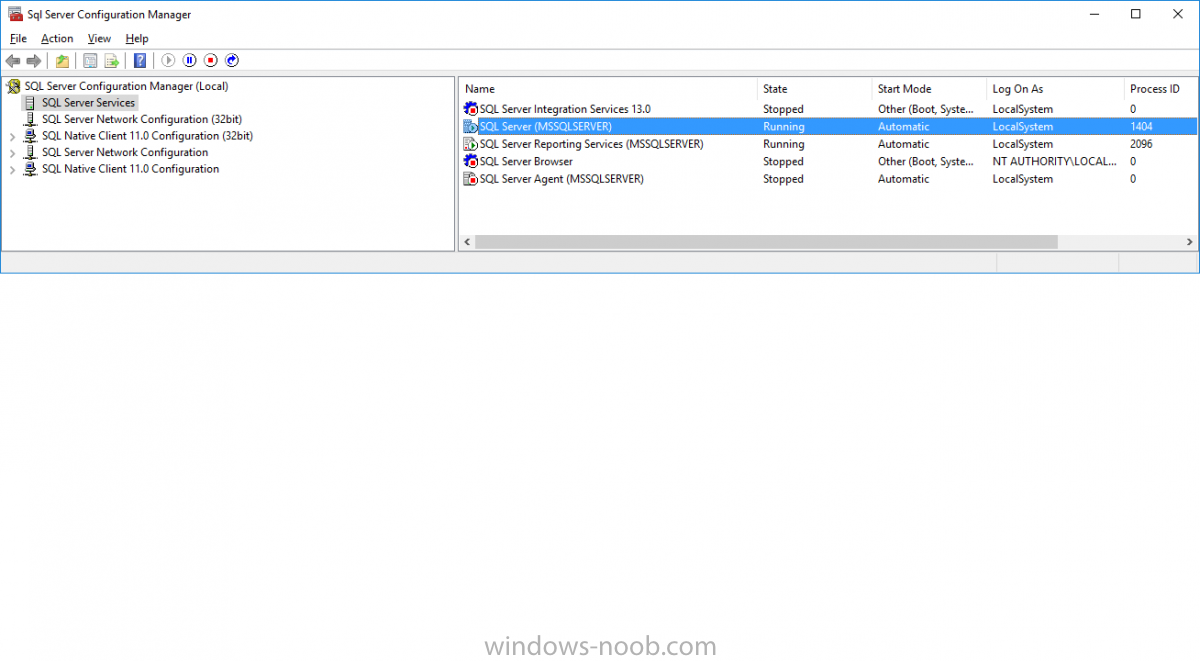This screenshot has height=661, width=1200.
Task: Click the Restart Service toolbar icon
Action: (232, 61)
